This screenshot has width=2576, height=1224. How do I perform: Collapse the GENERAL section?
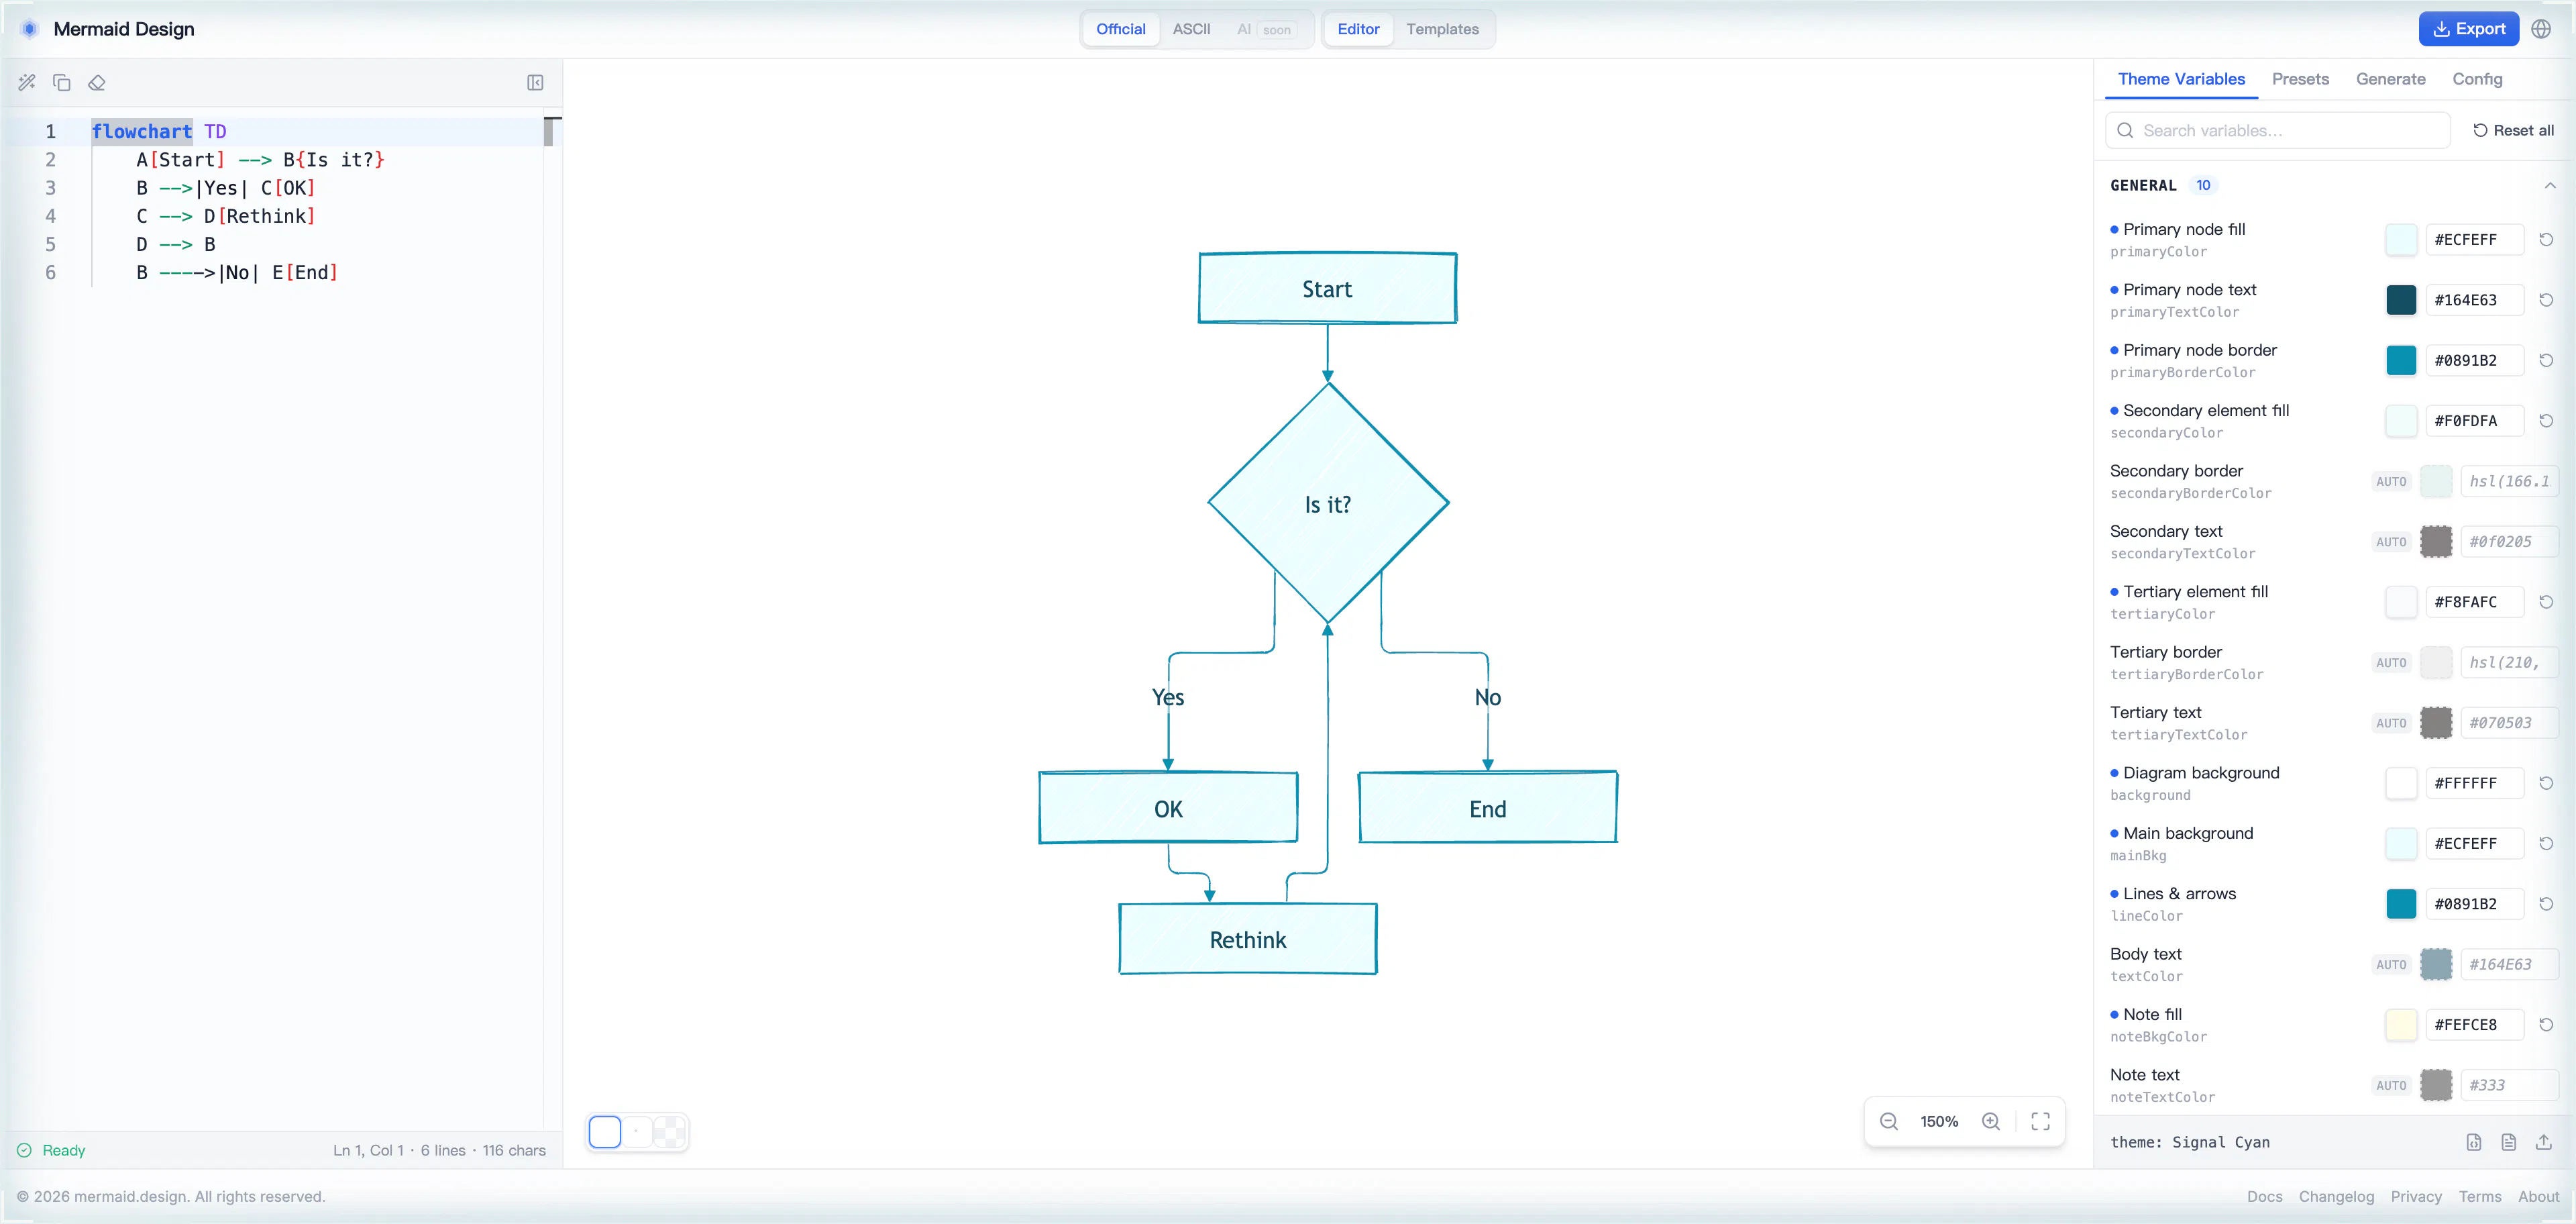coord(2550,186)
